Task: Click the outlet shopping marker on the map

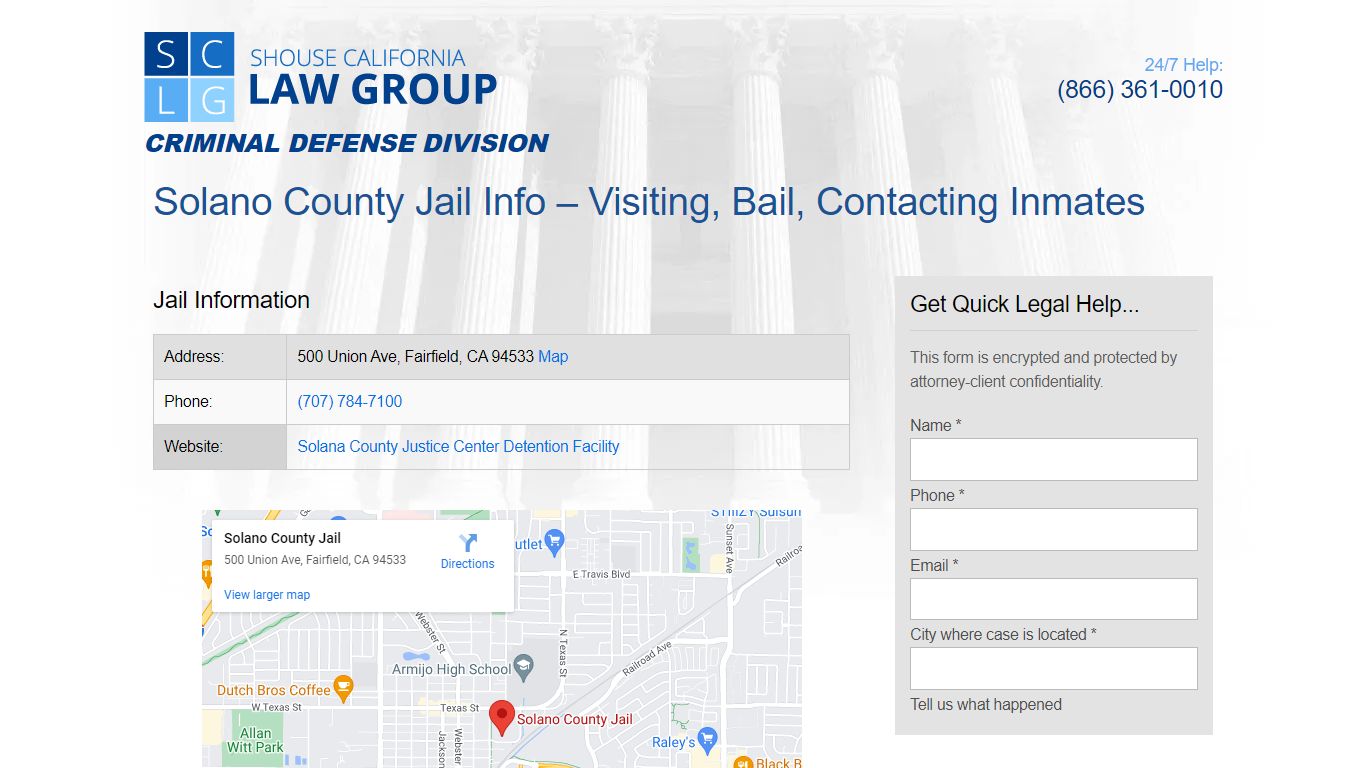Action: (x=555, y=543)
